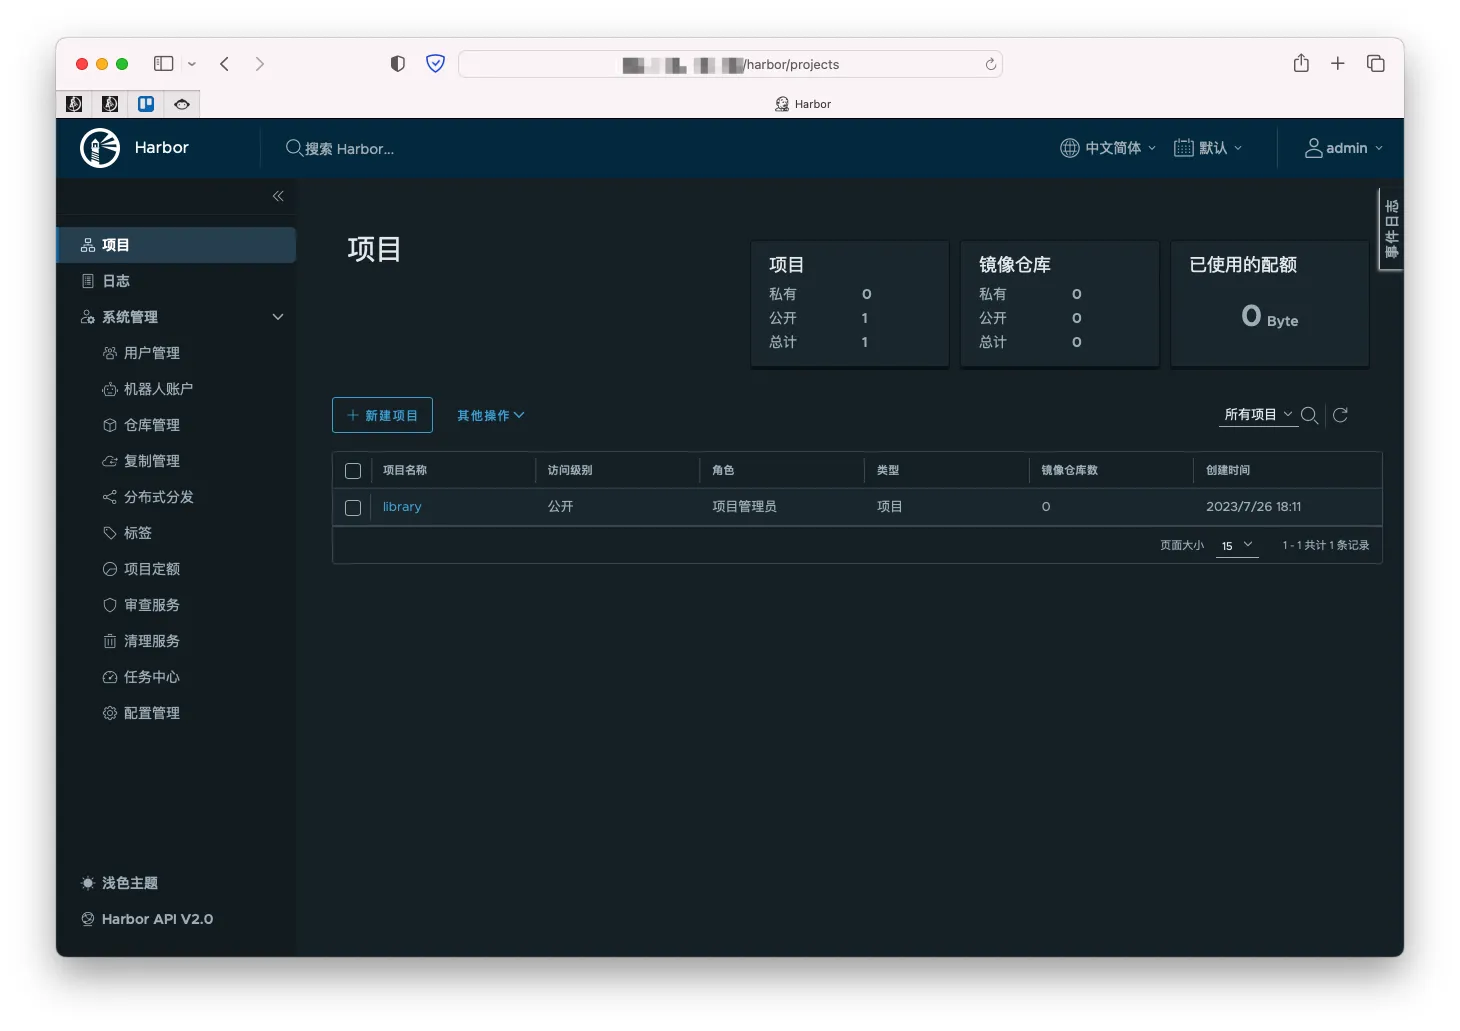1460x1031 pixels.
Task: Open the admin user menu
Action: [x=1344, y=148]
